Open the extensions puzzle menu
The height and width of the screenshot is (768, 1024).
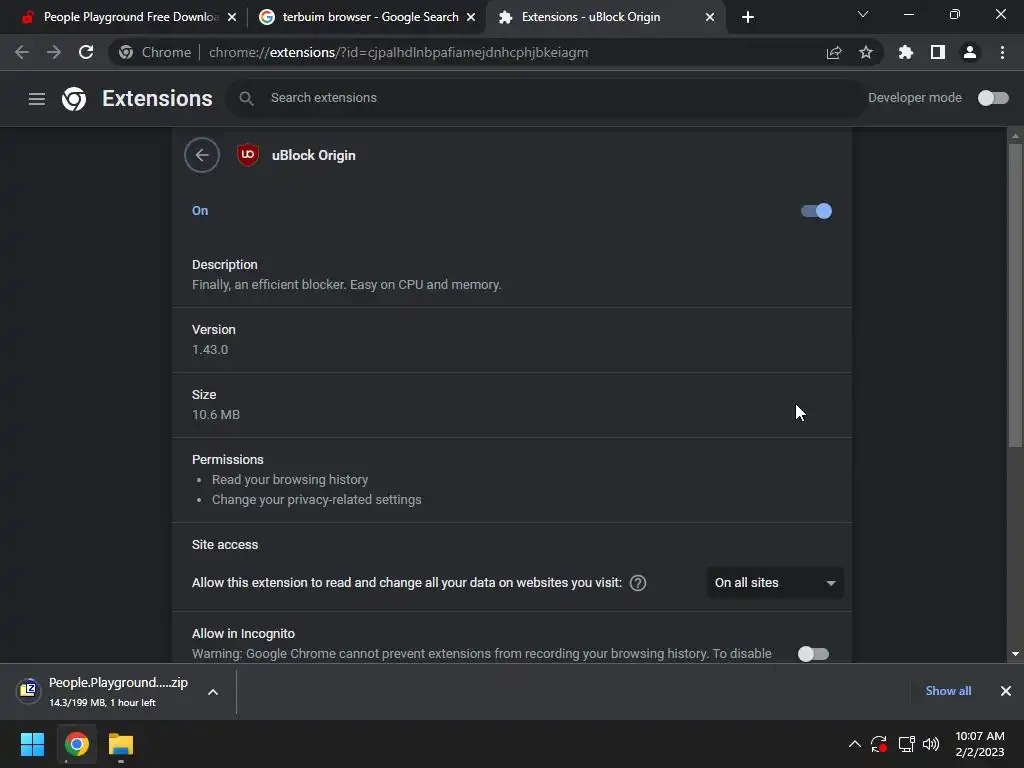pos(906,52)
